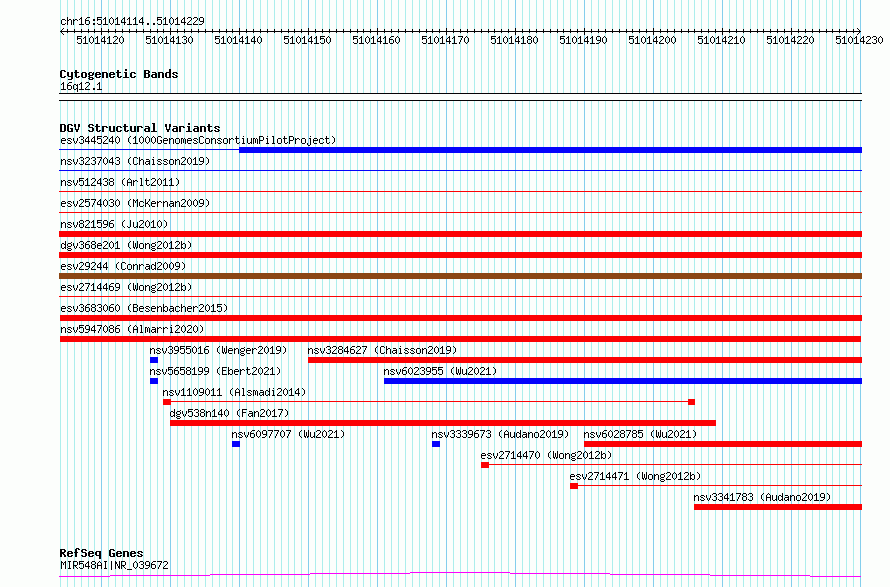Click the dgv368e201 red variant bar
Viewport: 890px width, 587px height.
click(x=460, y=255)
